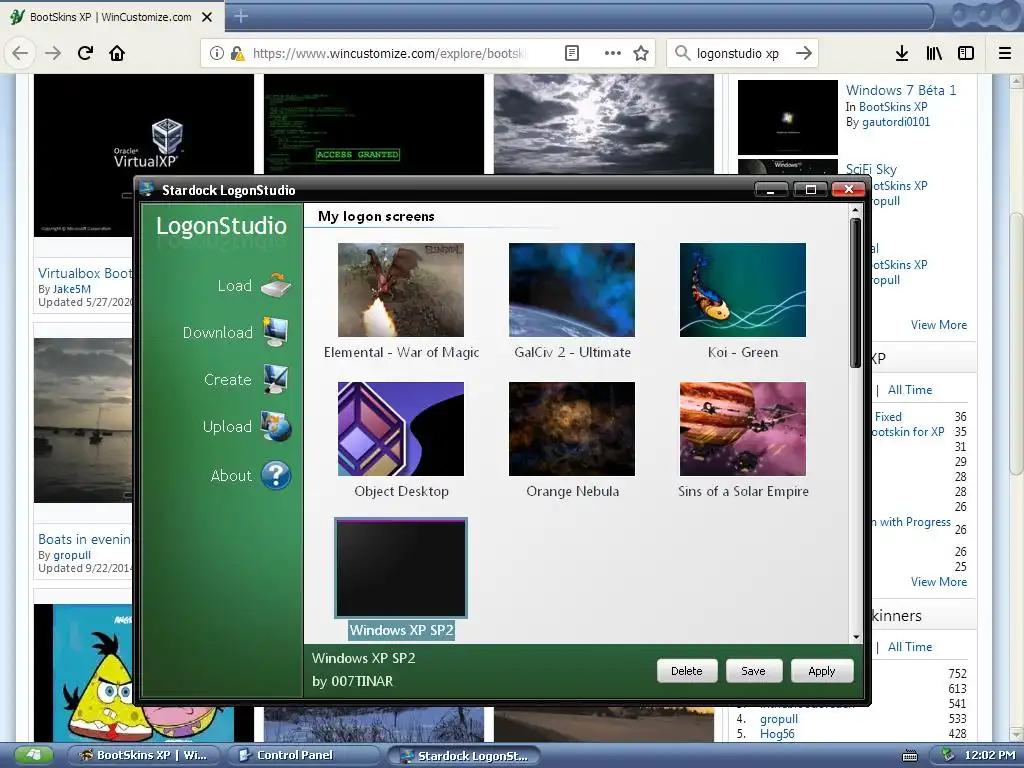Open the SciFi Sky link in browser
The width and height of the screenshot is (1024, 768).
[x=871, y=169]
